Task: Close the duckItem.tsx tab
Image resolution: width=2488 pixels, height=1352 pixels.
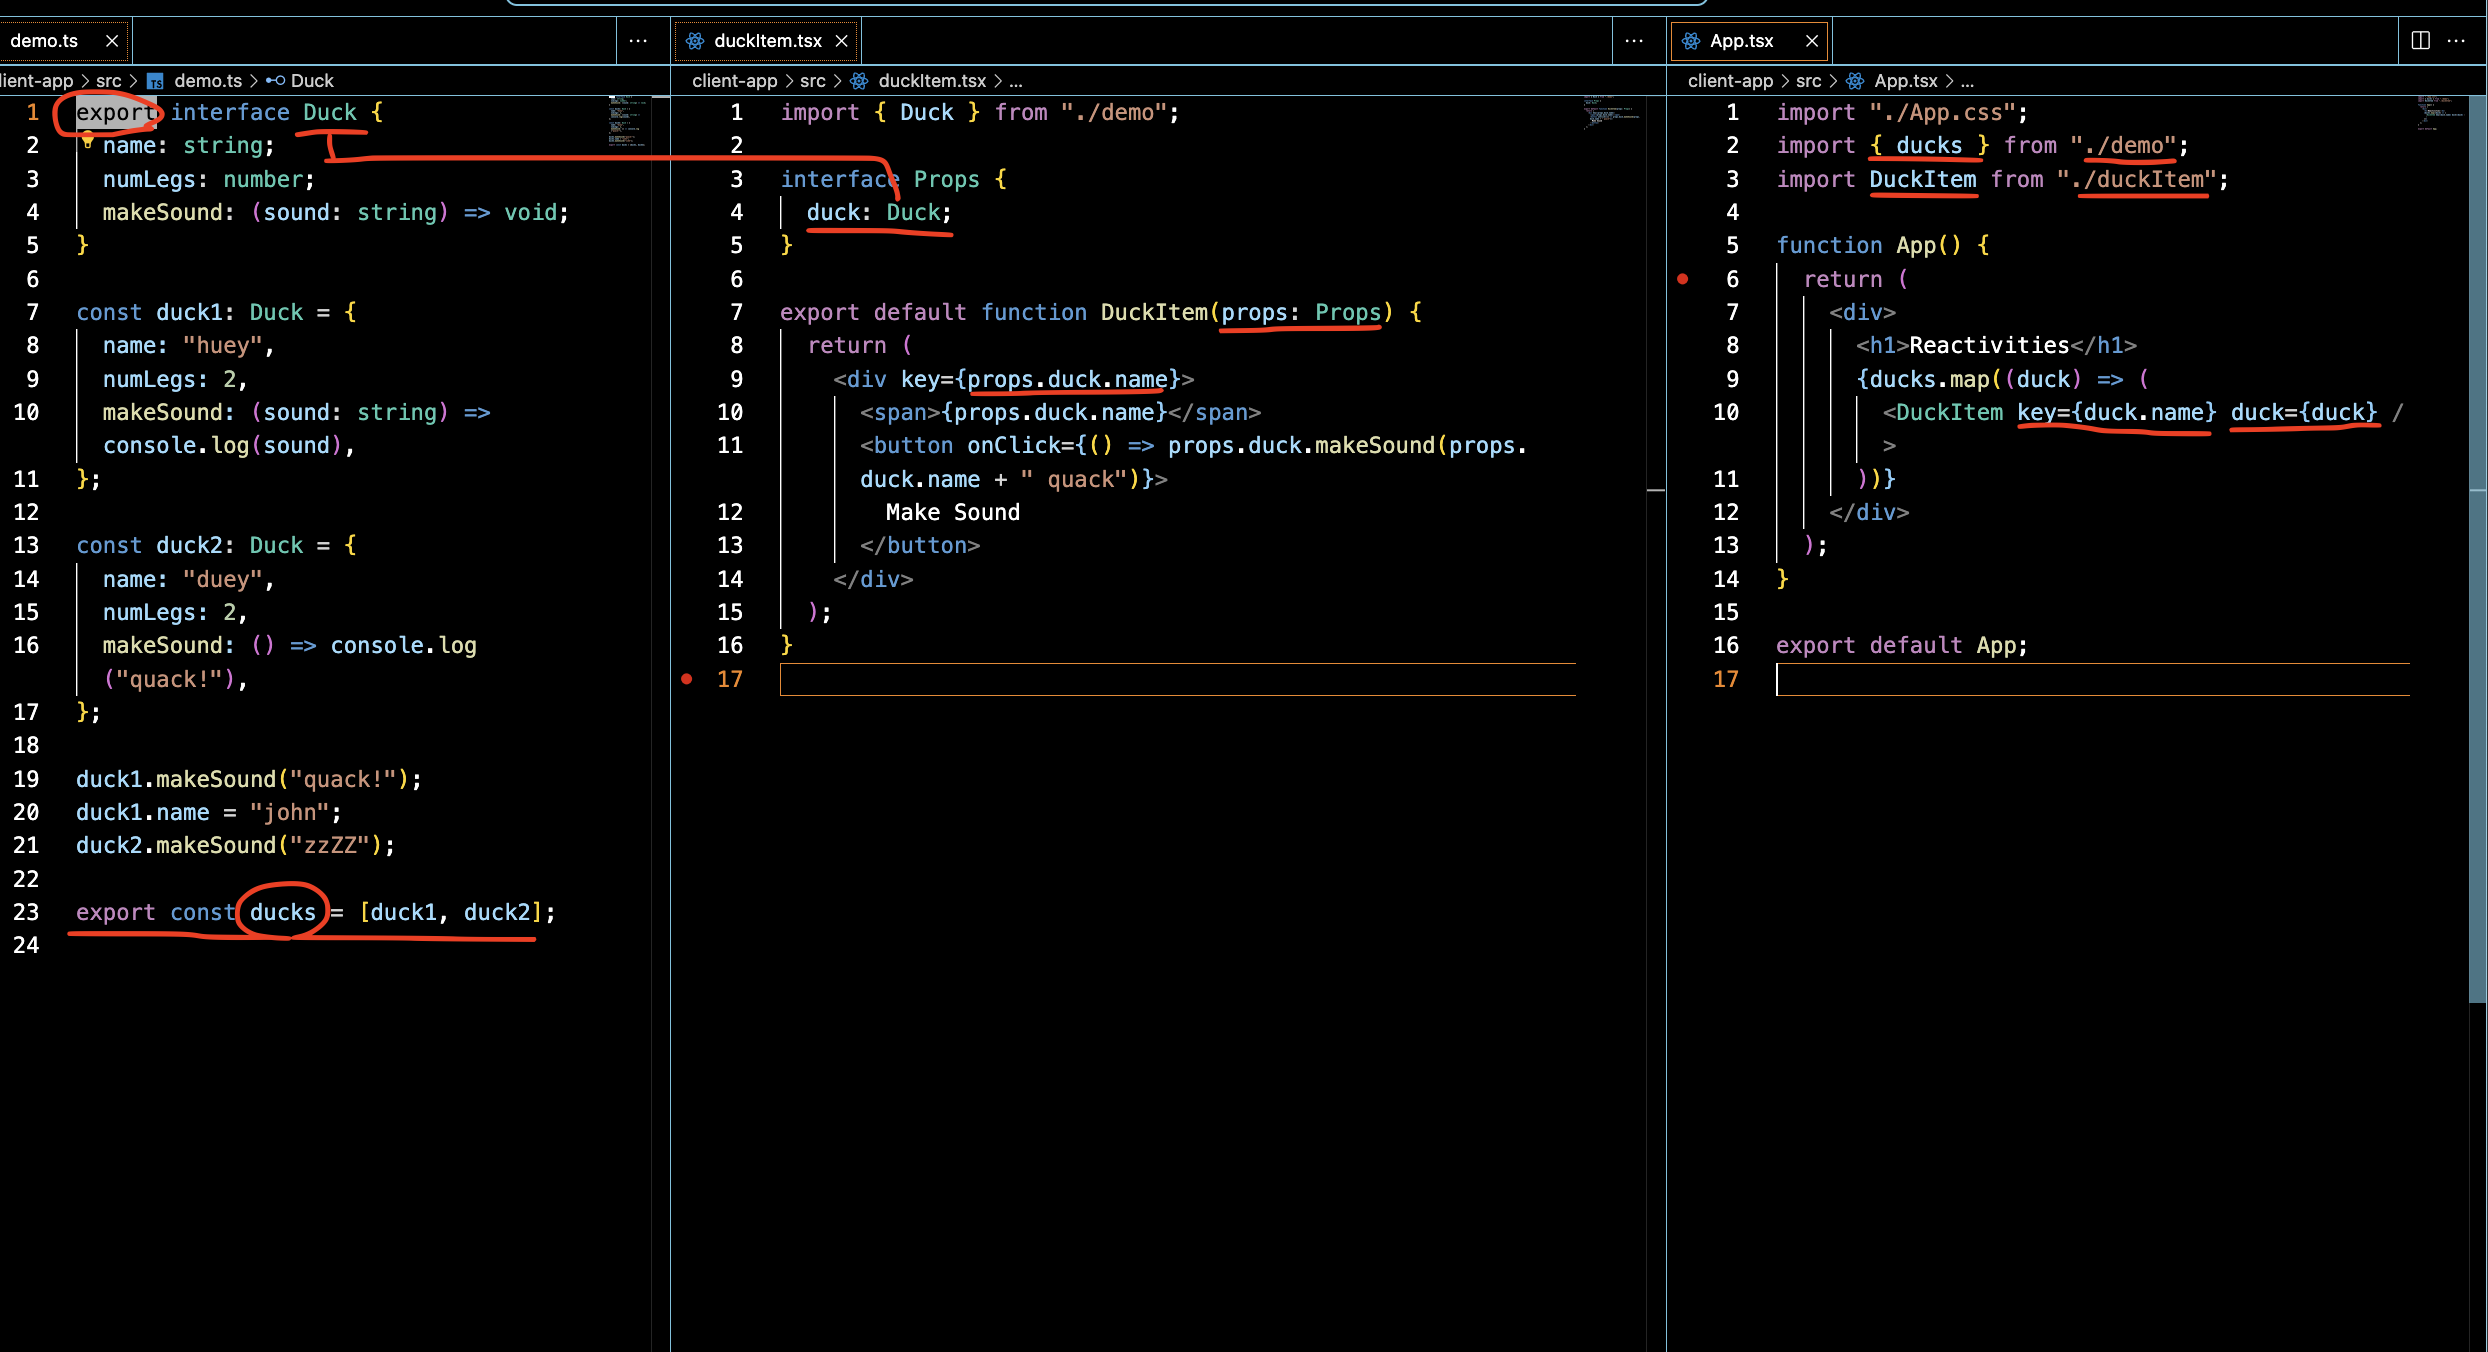Action: pyautogui.click(x=842, y=41)
